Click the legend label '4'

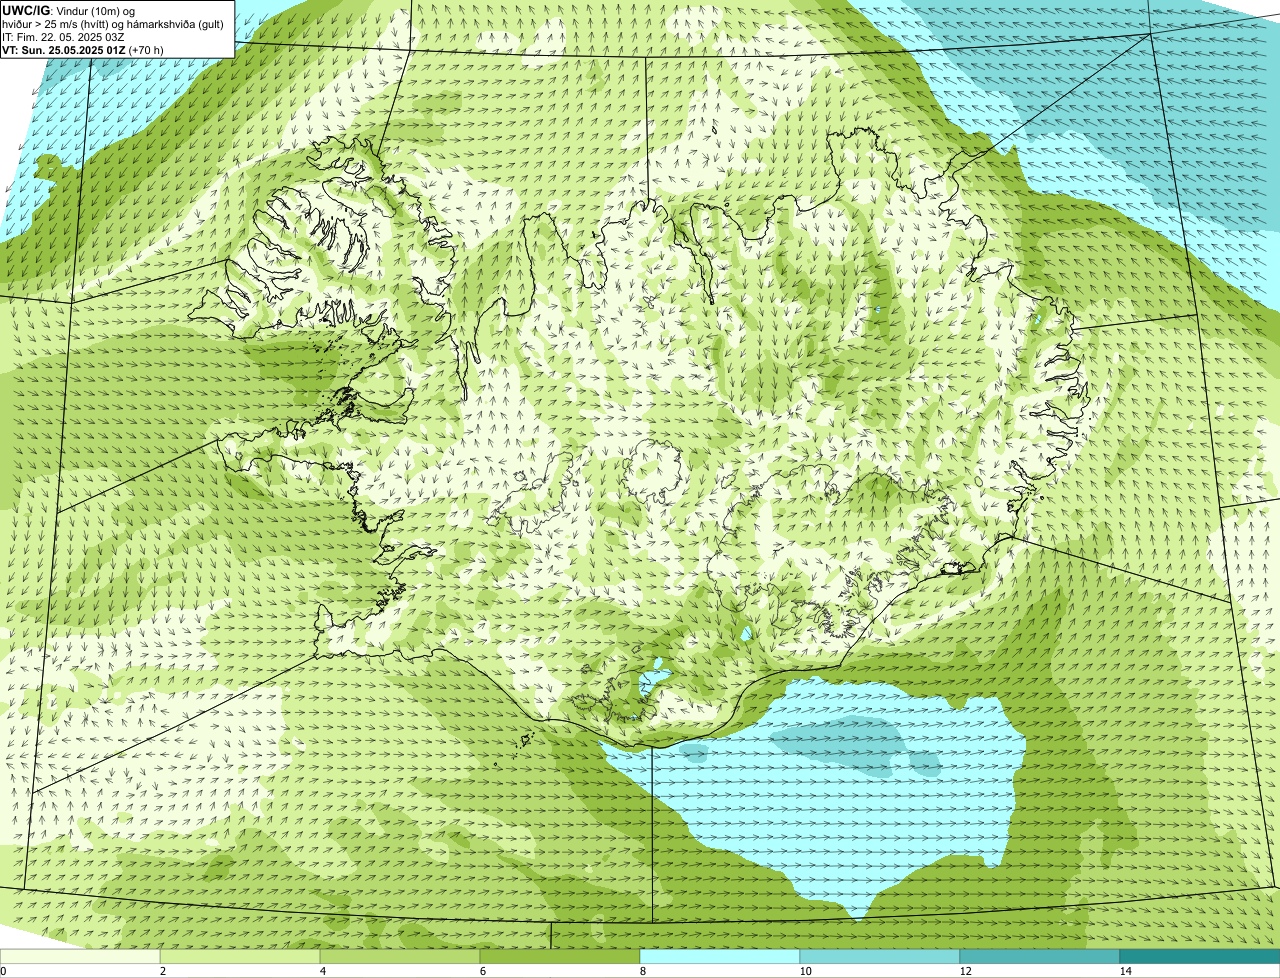[x=322, y=971]
